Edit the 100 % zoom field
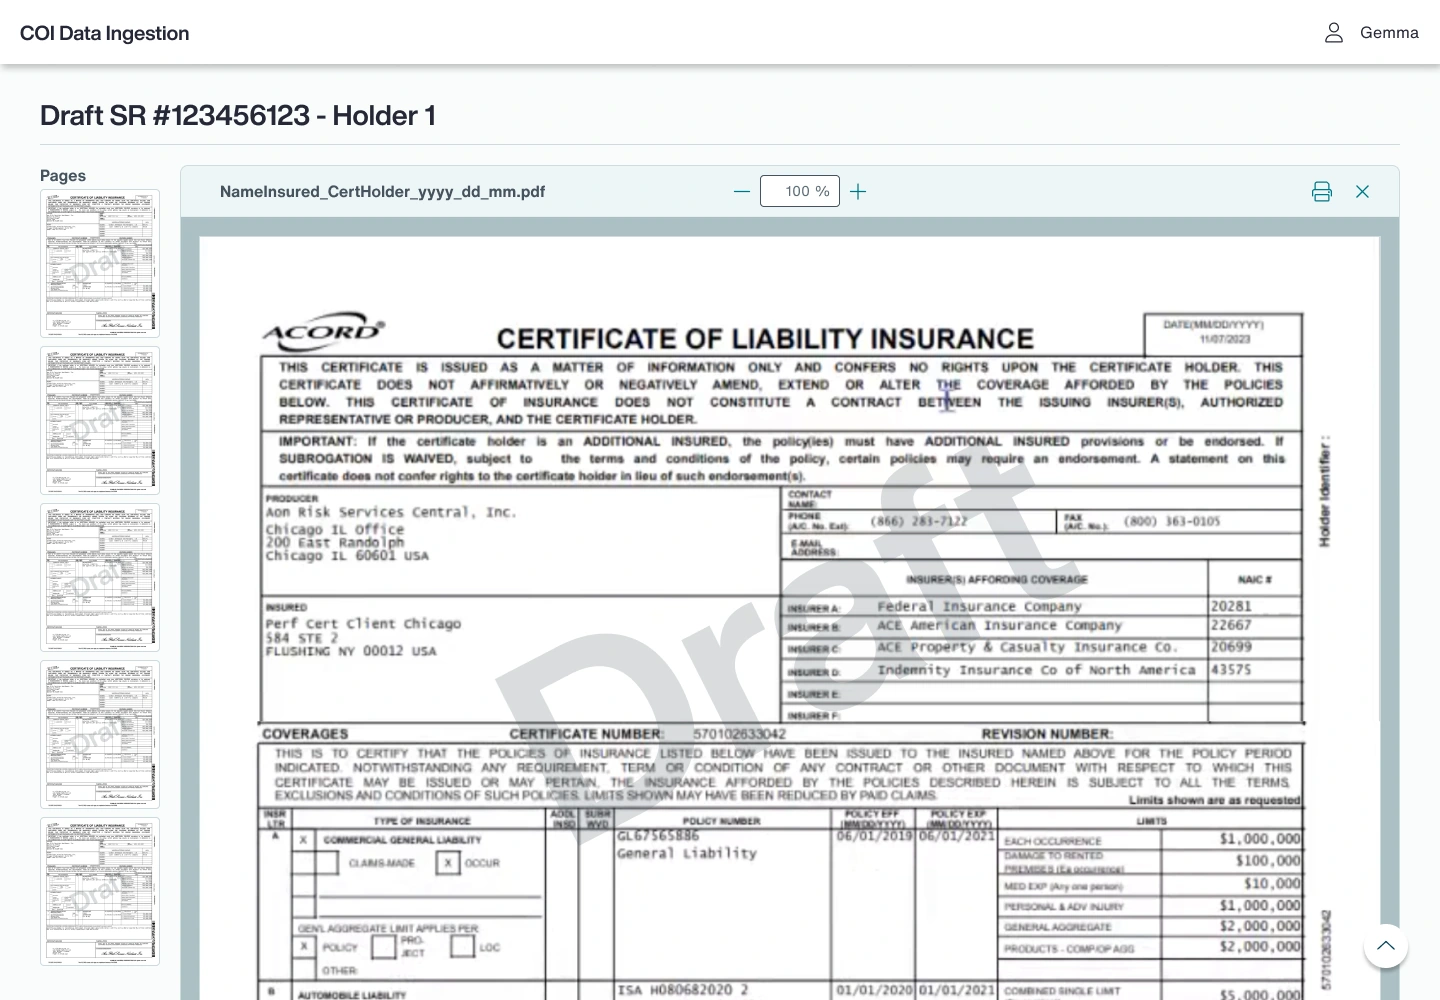 point(800,191)
